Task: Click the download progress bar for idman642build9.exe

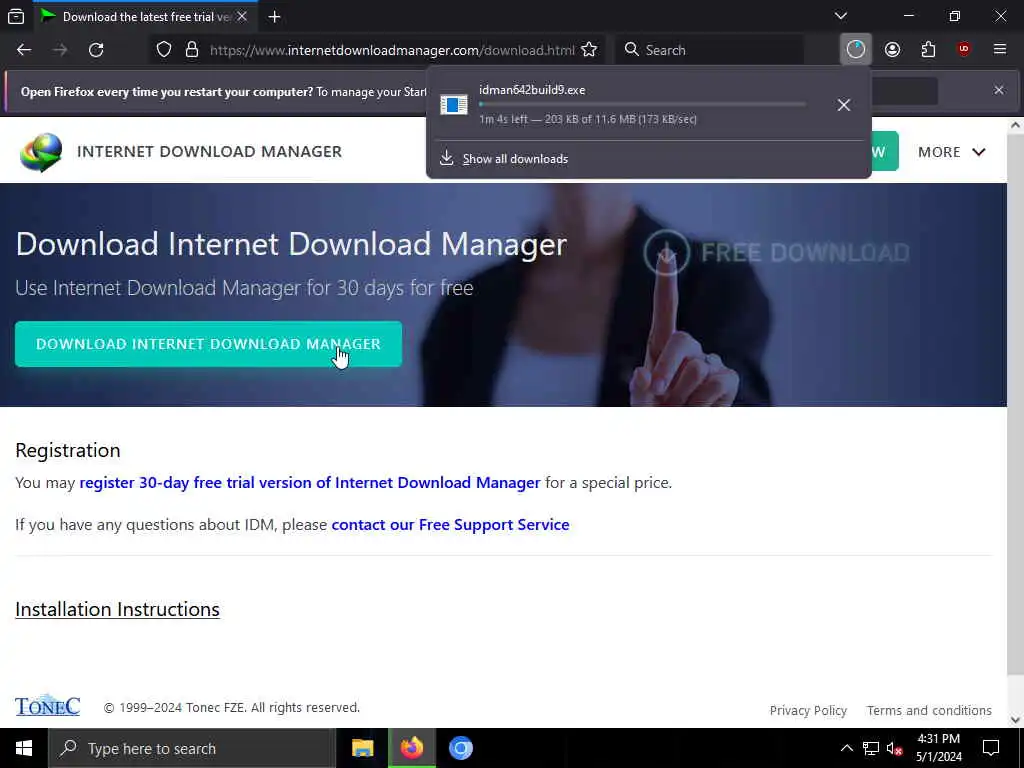Action: pos(642,104)
